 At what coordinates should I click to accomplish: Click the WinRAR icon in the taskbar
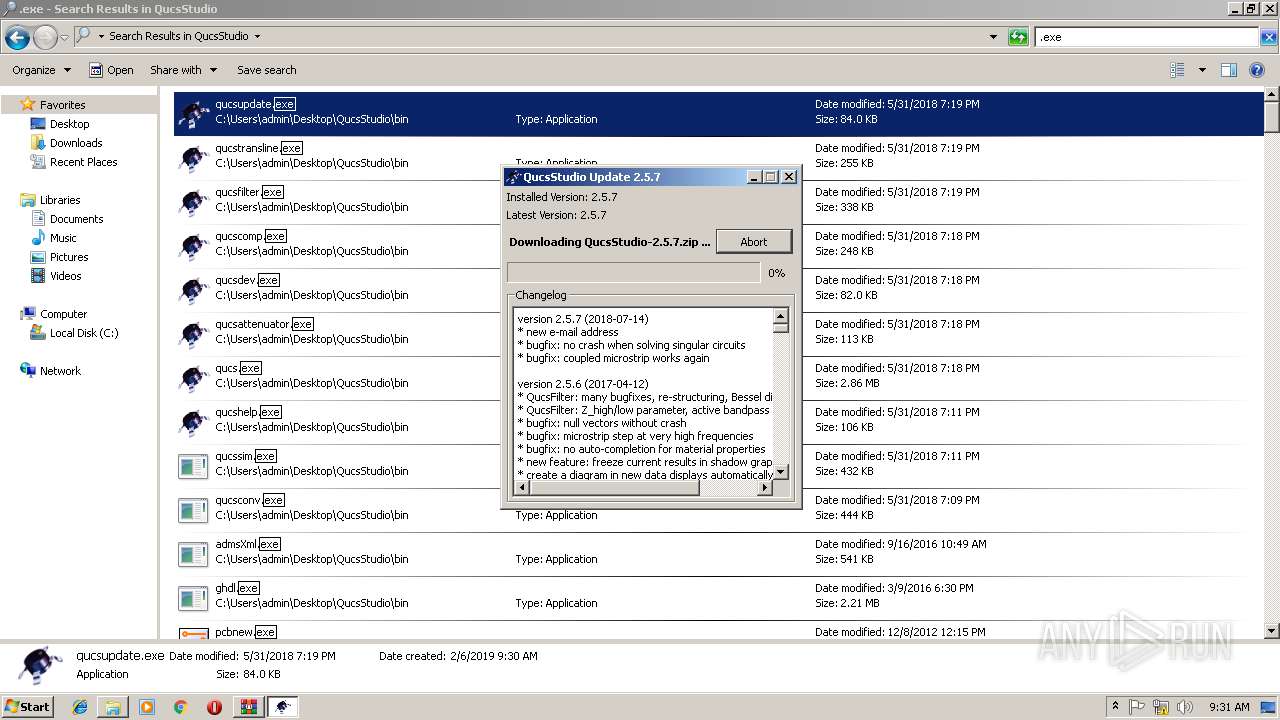[x=248, y=707]
